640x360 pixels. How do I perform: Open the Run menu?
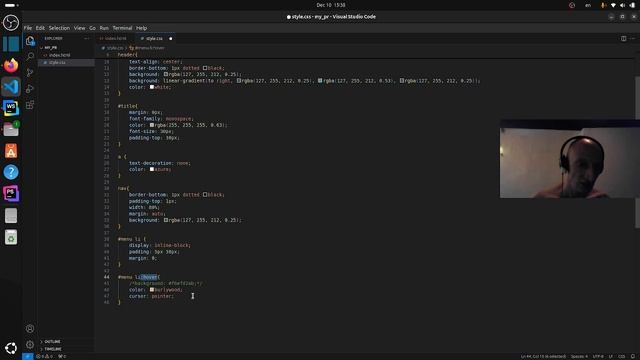(104, 28)
